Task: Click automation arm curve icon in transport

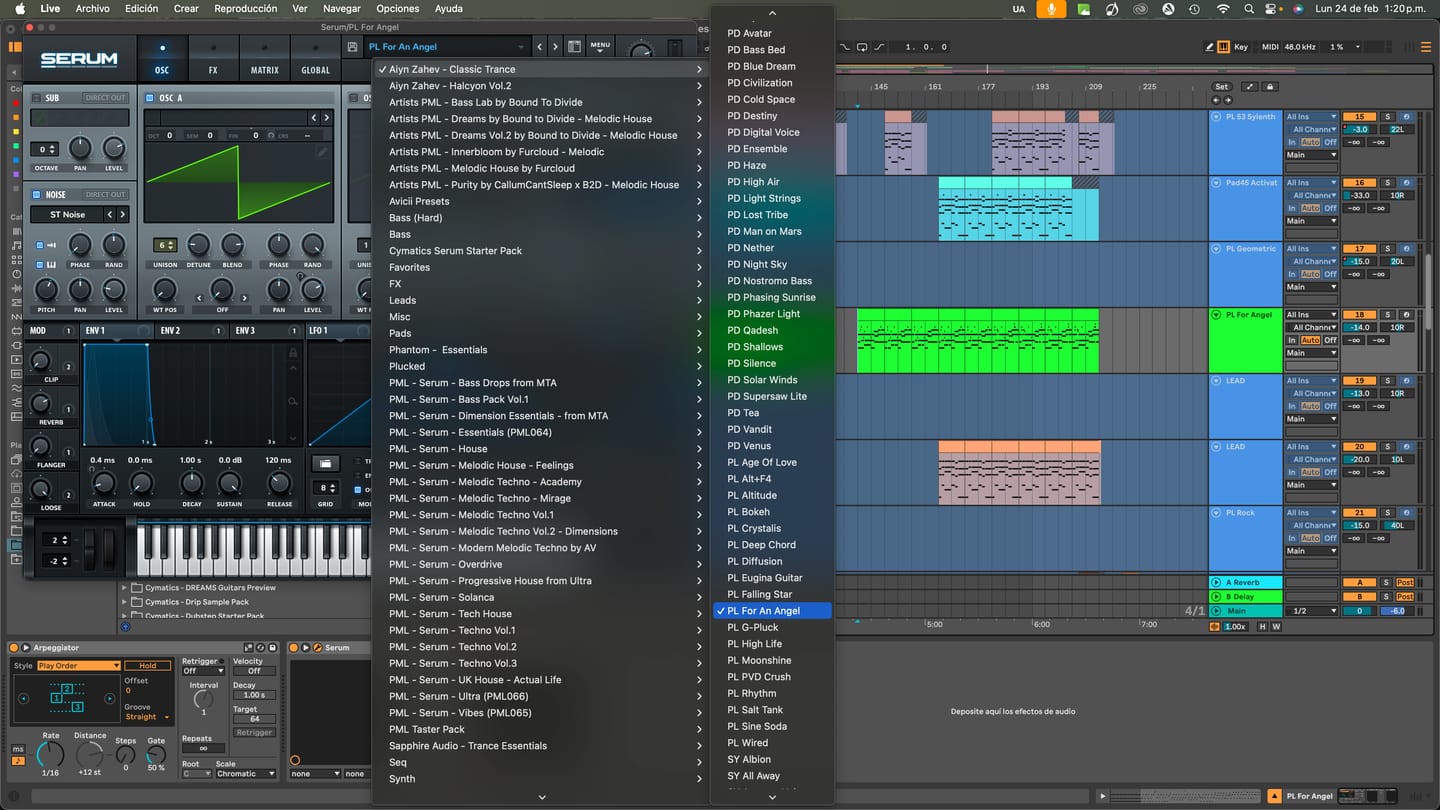Action: coord(879,47)
